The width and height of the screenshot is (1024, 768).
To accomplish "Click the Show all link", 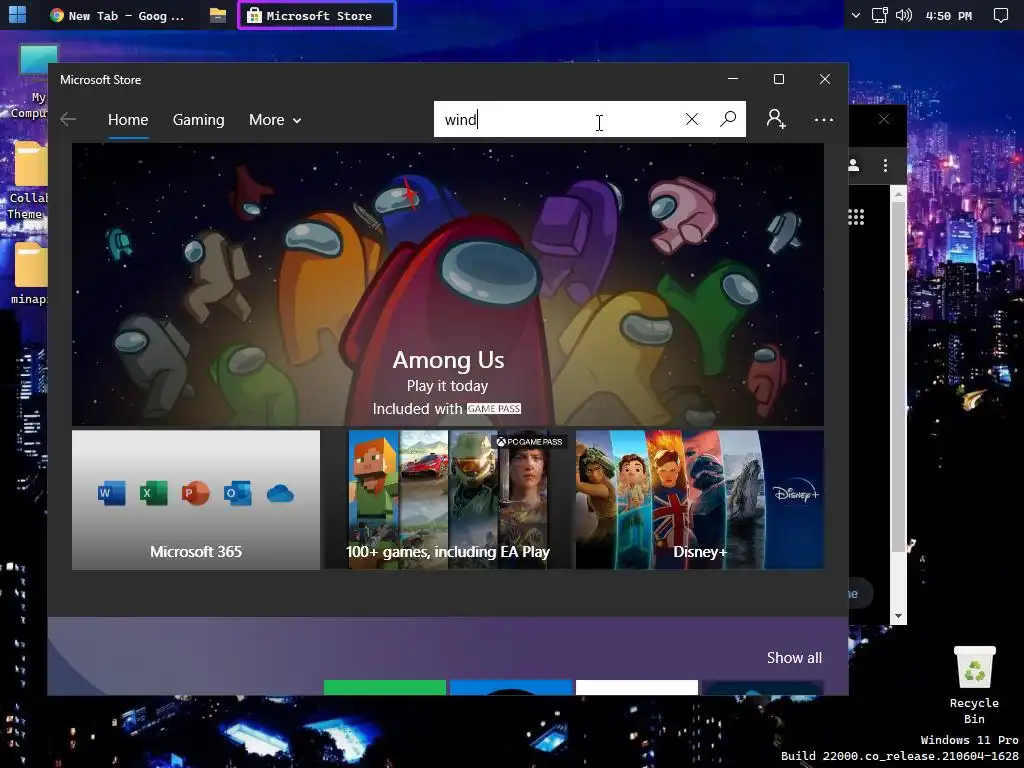I will tap(794, 658).
